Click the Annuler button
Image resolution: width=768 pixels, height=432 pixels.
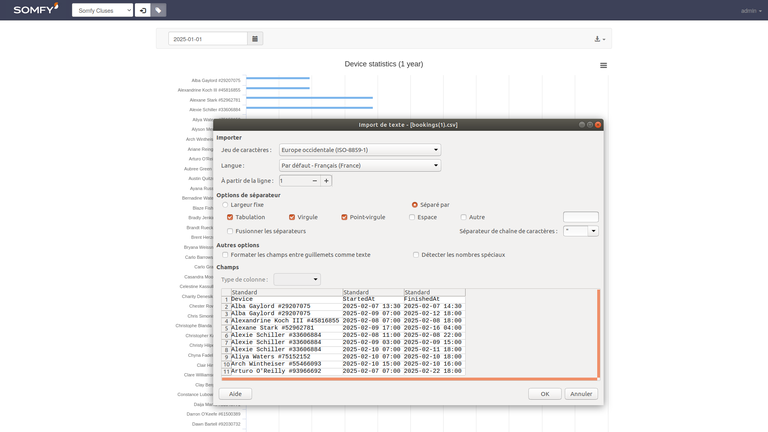pos(581,394)
